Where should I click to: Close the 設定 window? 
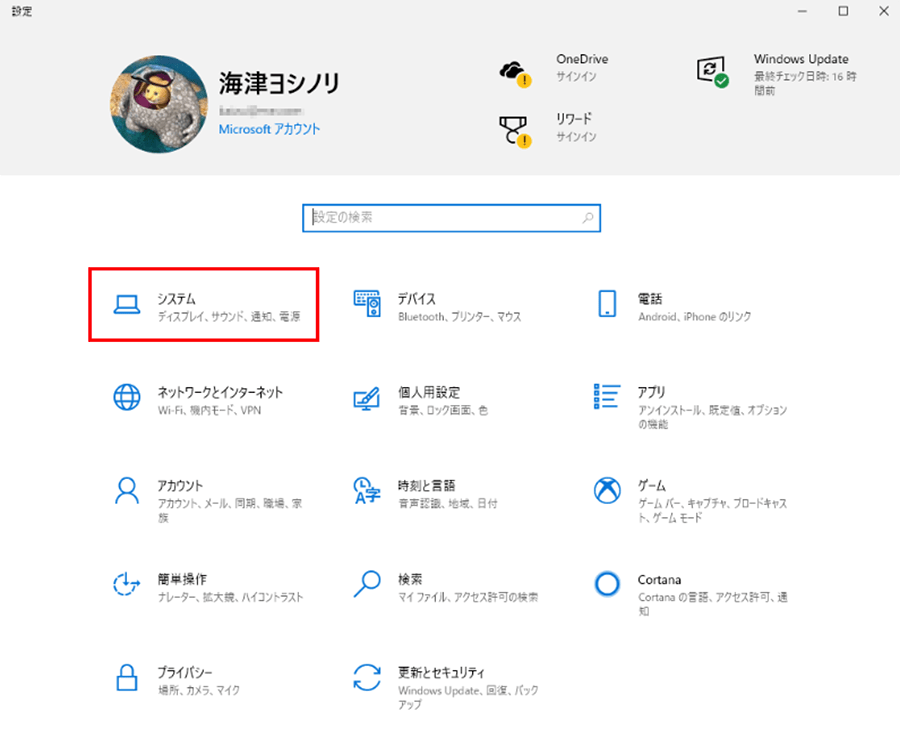point(884,11)
